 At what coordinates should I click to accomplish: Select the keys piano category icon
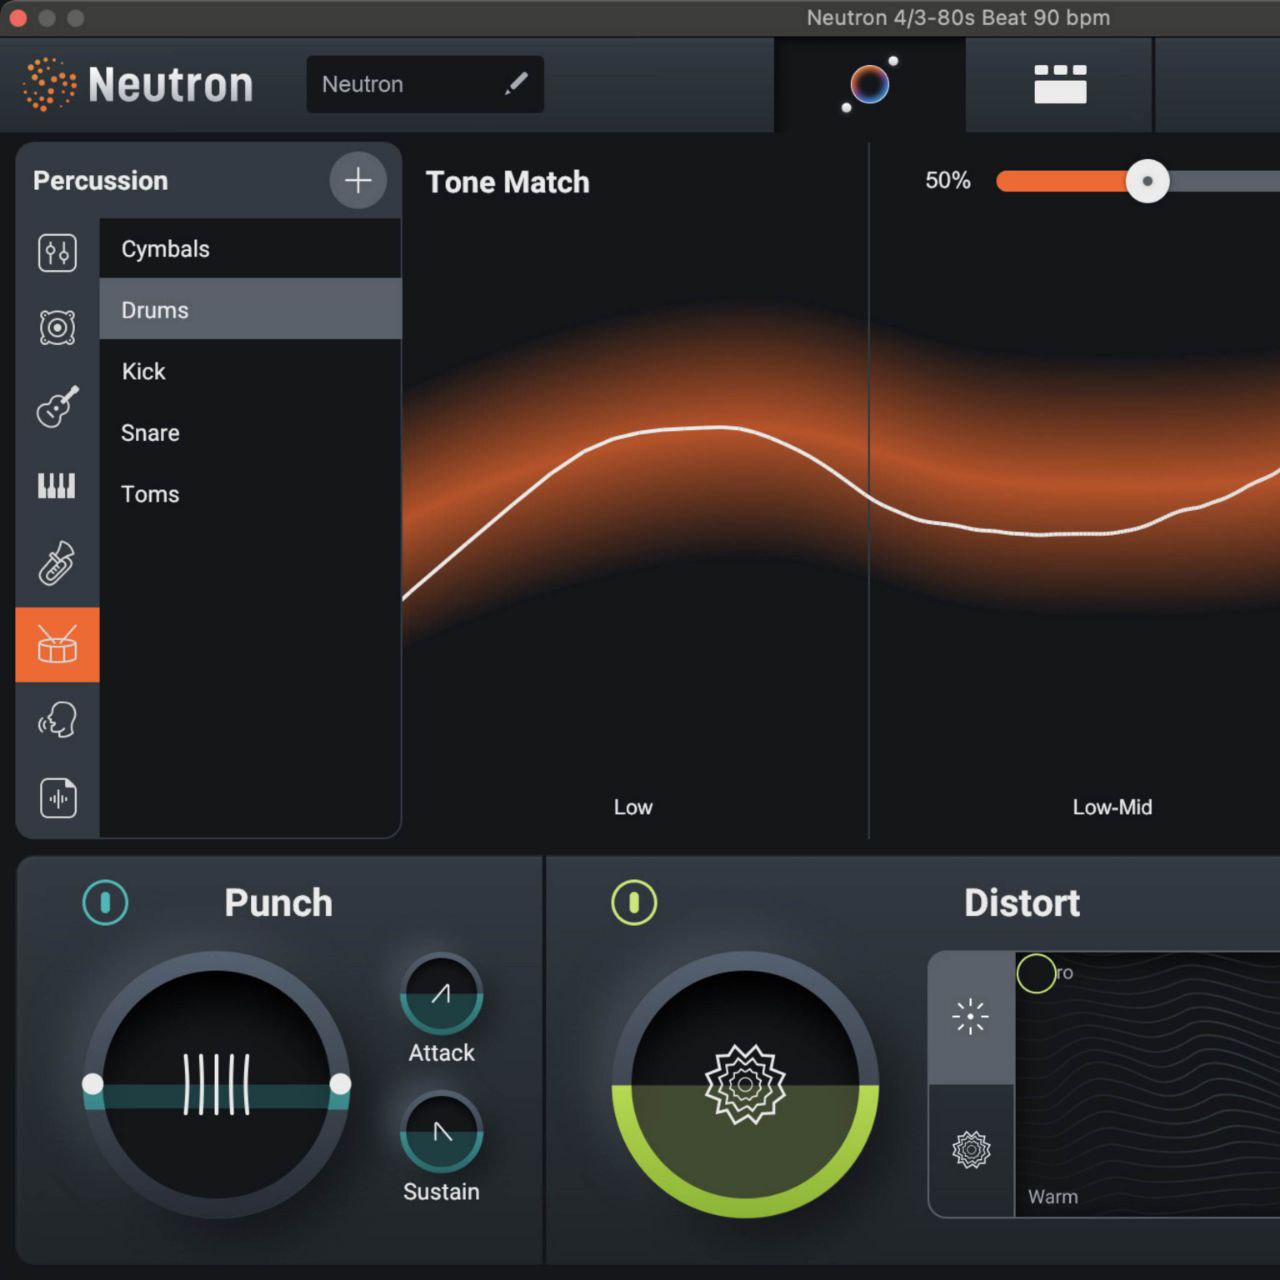coord(57,486)
